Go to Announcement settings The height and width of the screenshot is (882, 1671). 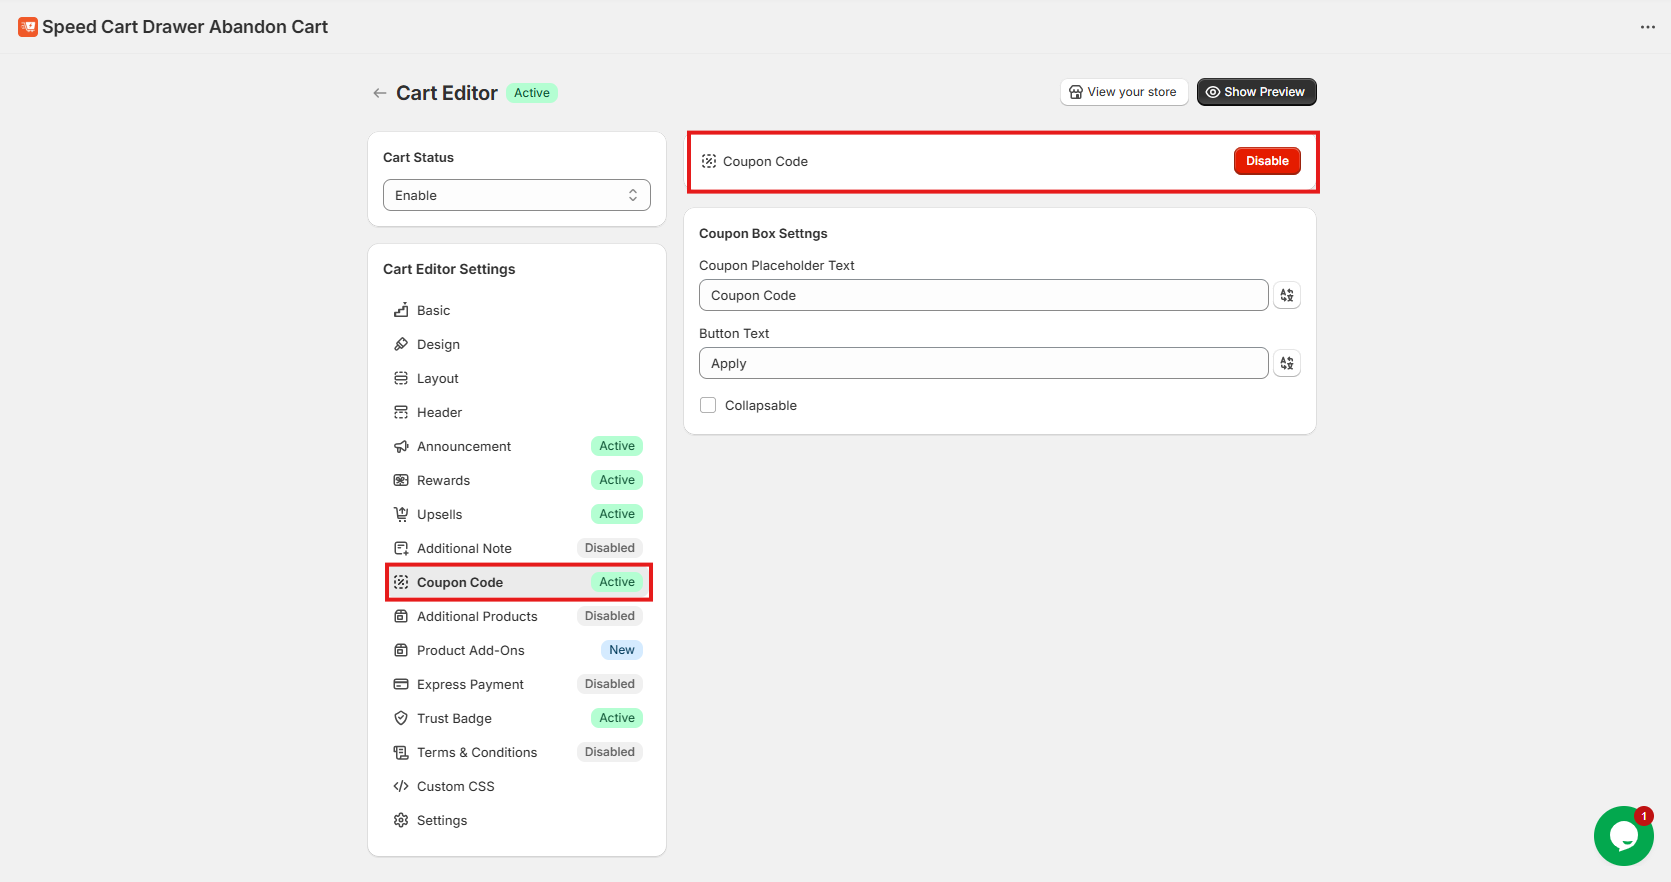463,446
